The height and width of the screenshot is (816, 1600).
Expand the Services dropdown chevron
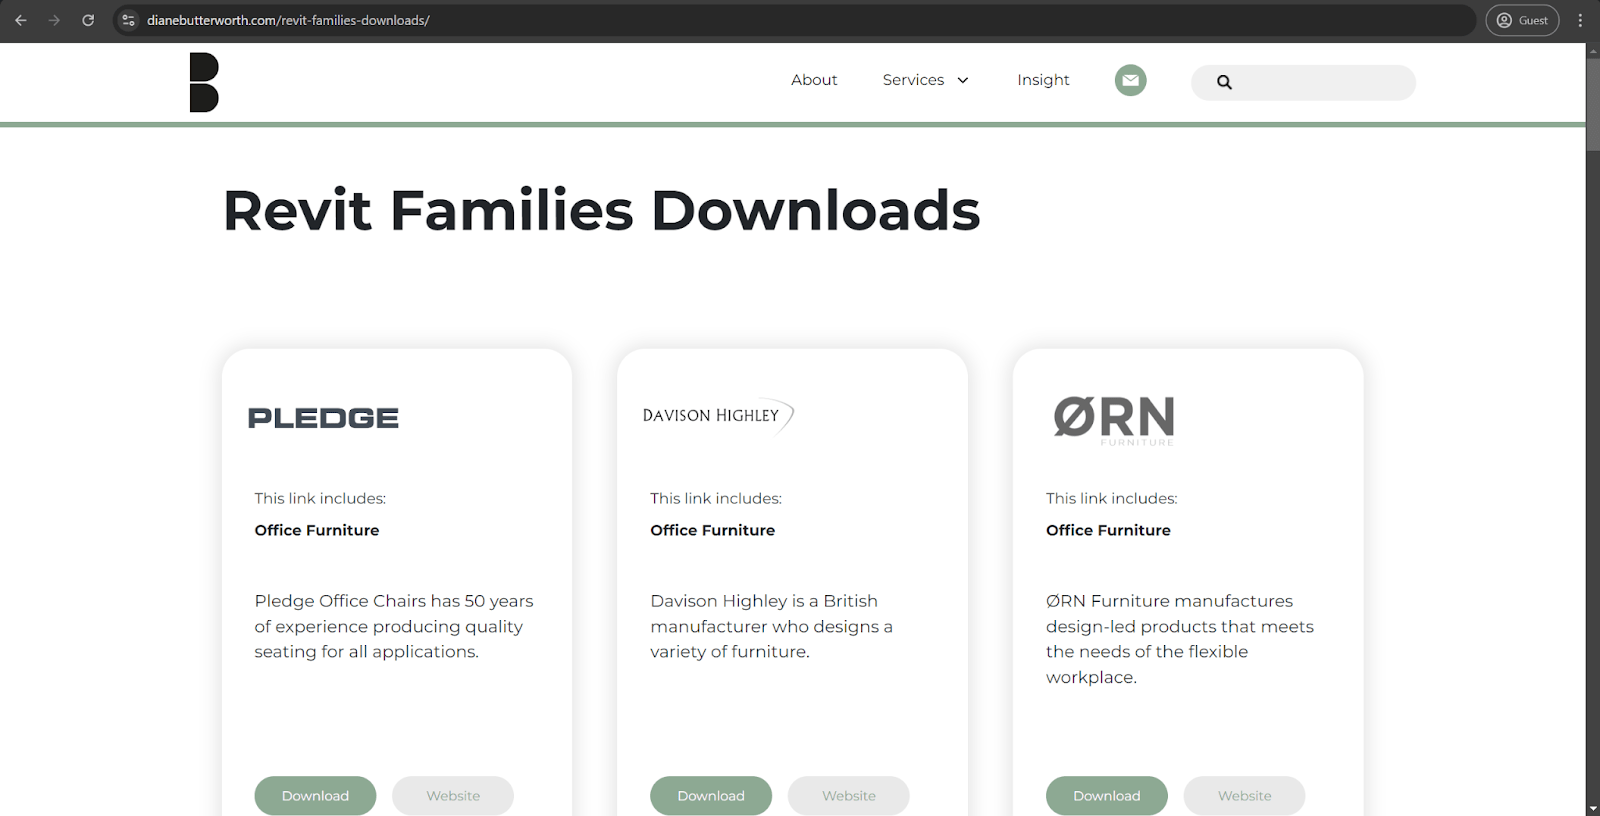[x=963, y=80]
